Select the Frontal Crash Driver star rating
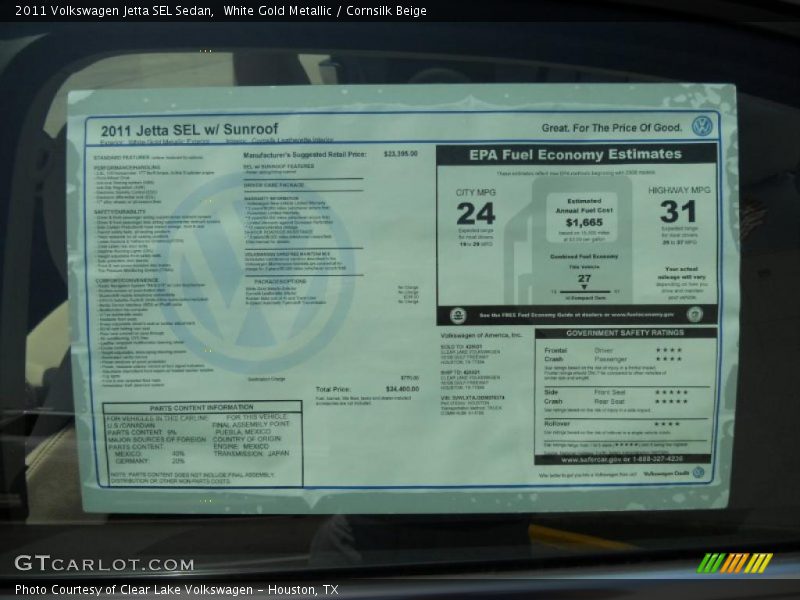 pos(669,350)
